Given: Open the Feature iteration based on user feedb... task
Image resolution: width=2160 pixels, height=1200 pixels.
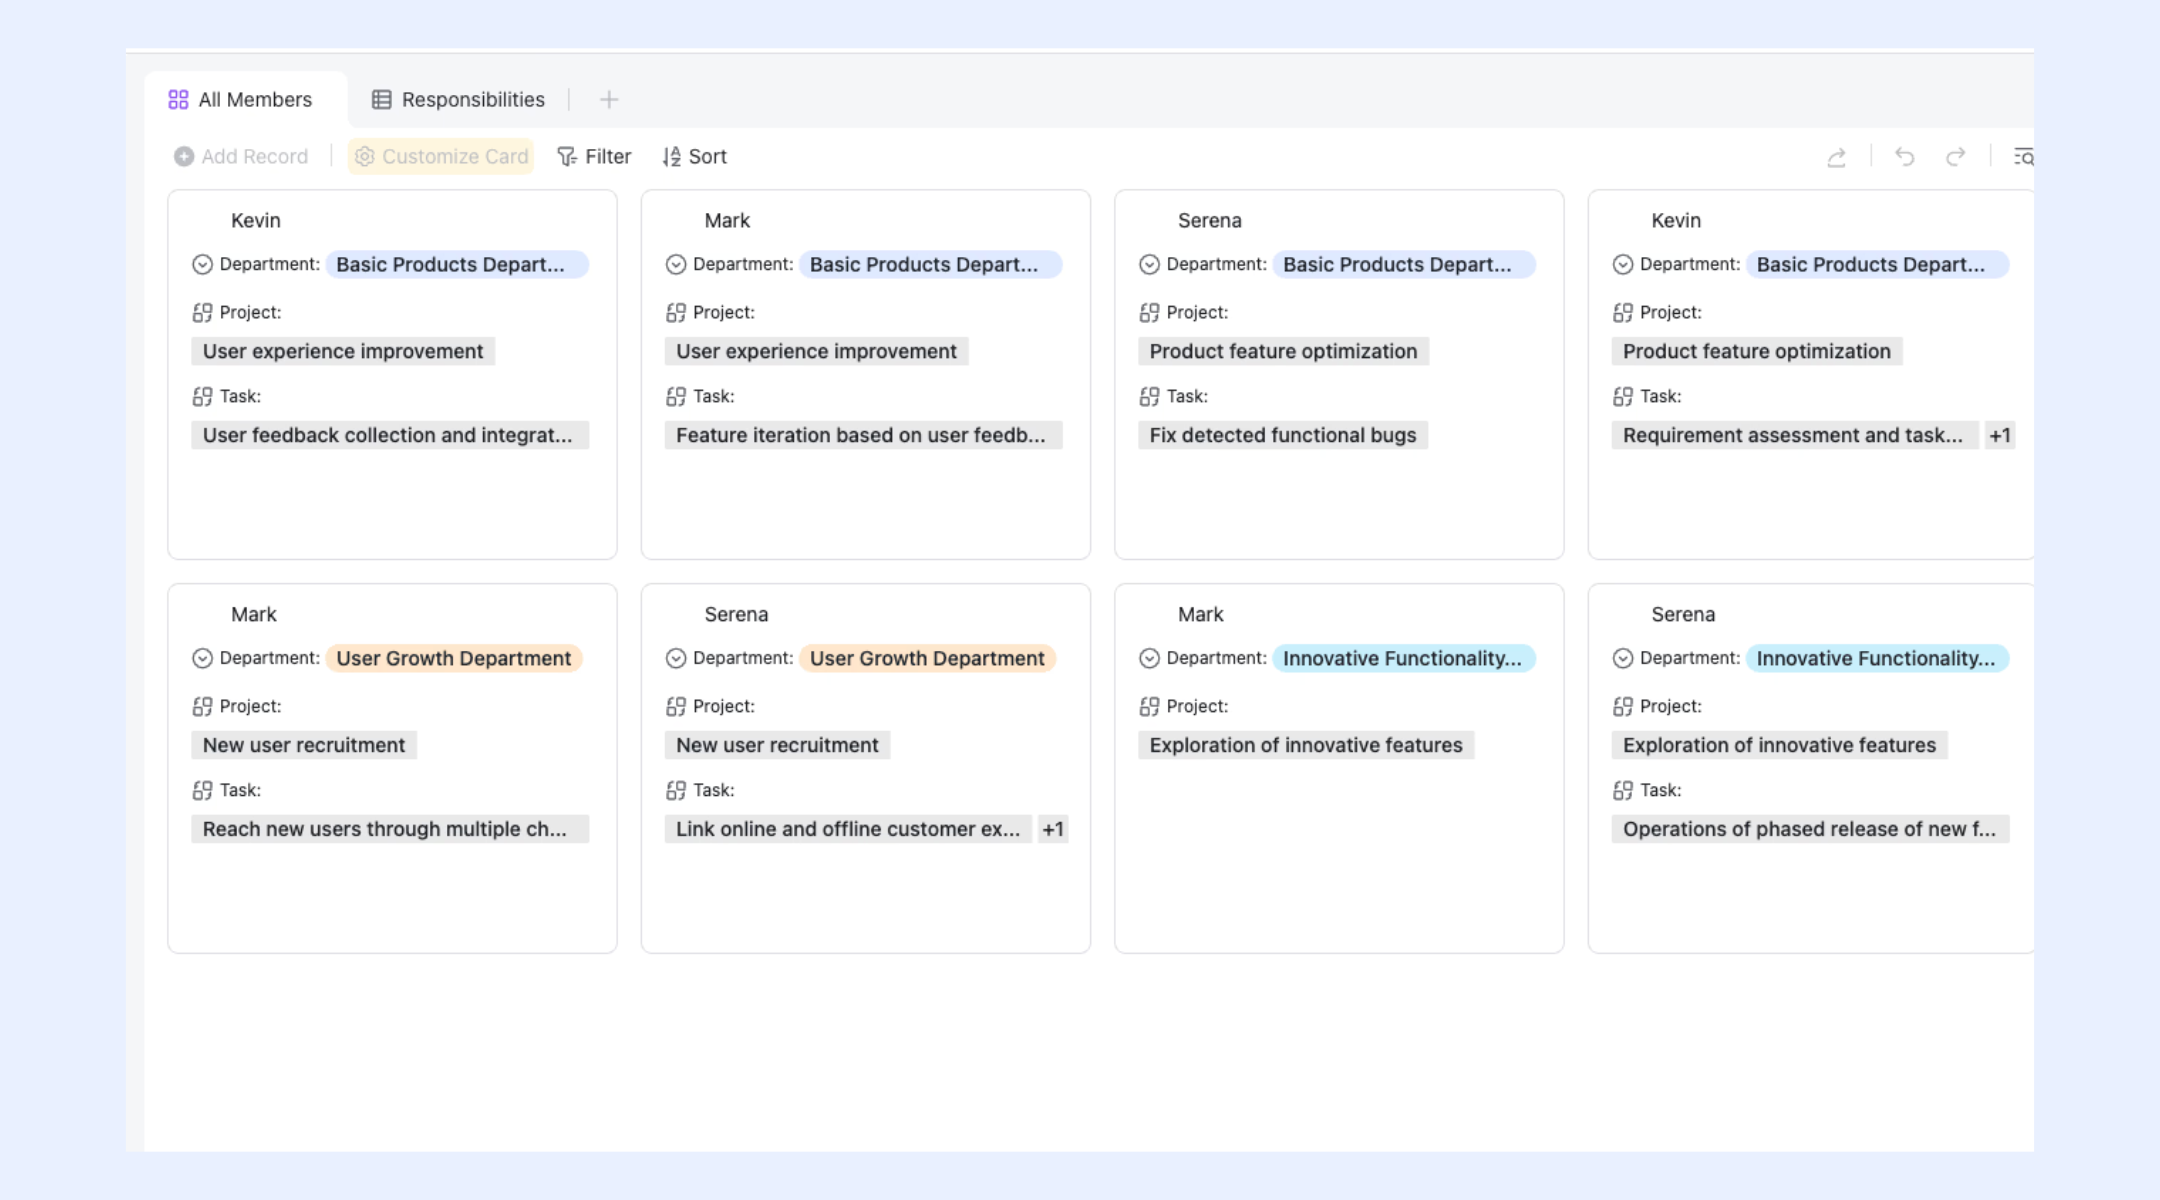Looking at the screenshot, I should [863, 436].
